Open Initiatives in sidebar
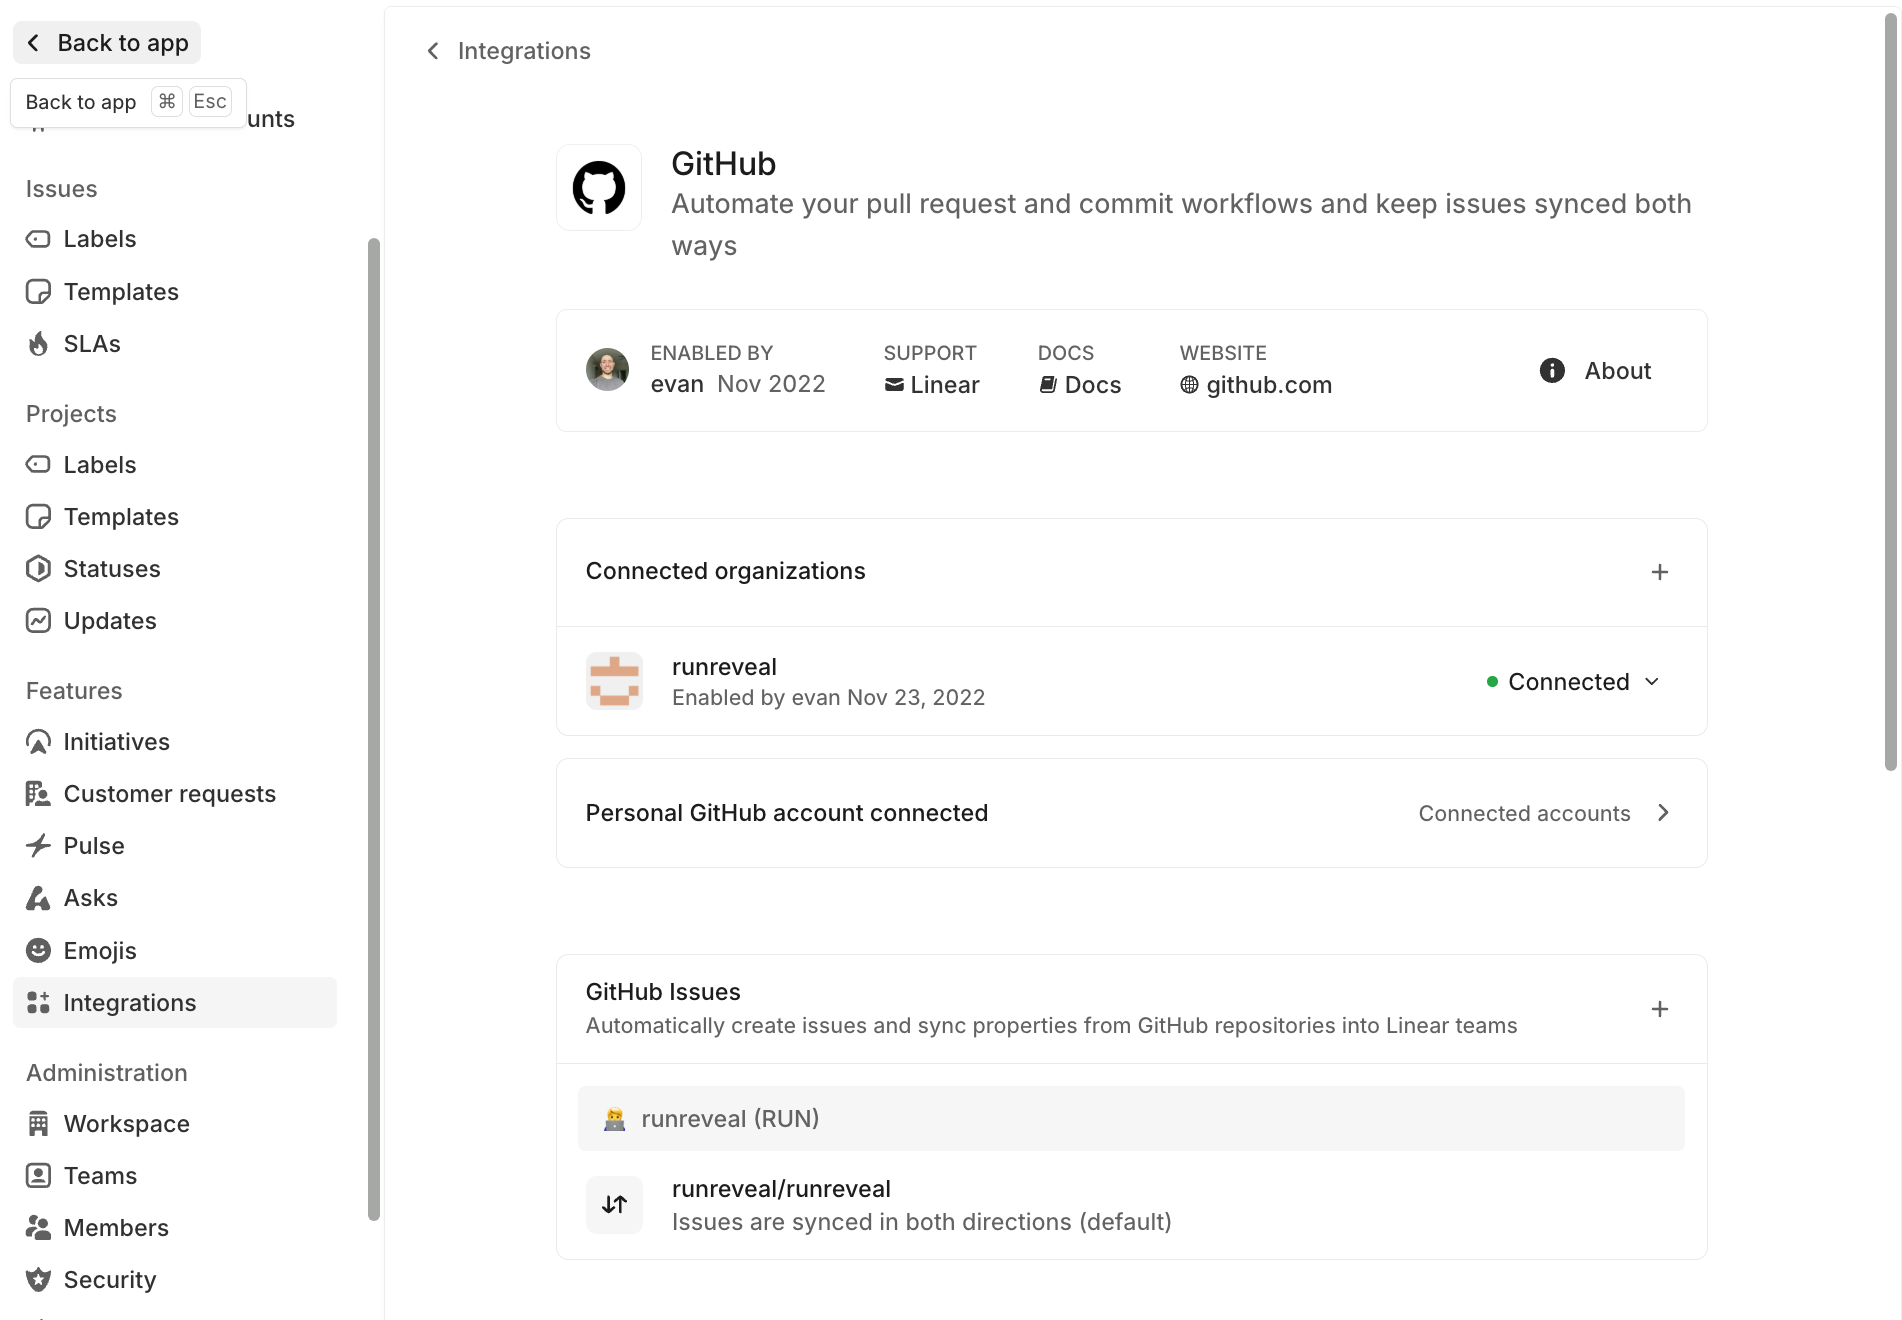 tap(116, 742)
